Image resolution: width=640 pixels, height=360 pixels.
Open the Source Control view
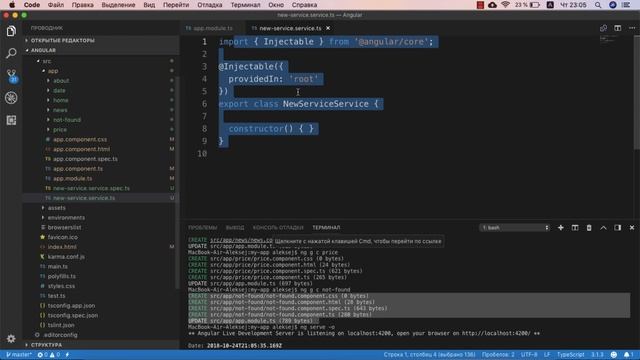[11, 76]
